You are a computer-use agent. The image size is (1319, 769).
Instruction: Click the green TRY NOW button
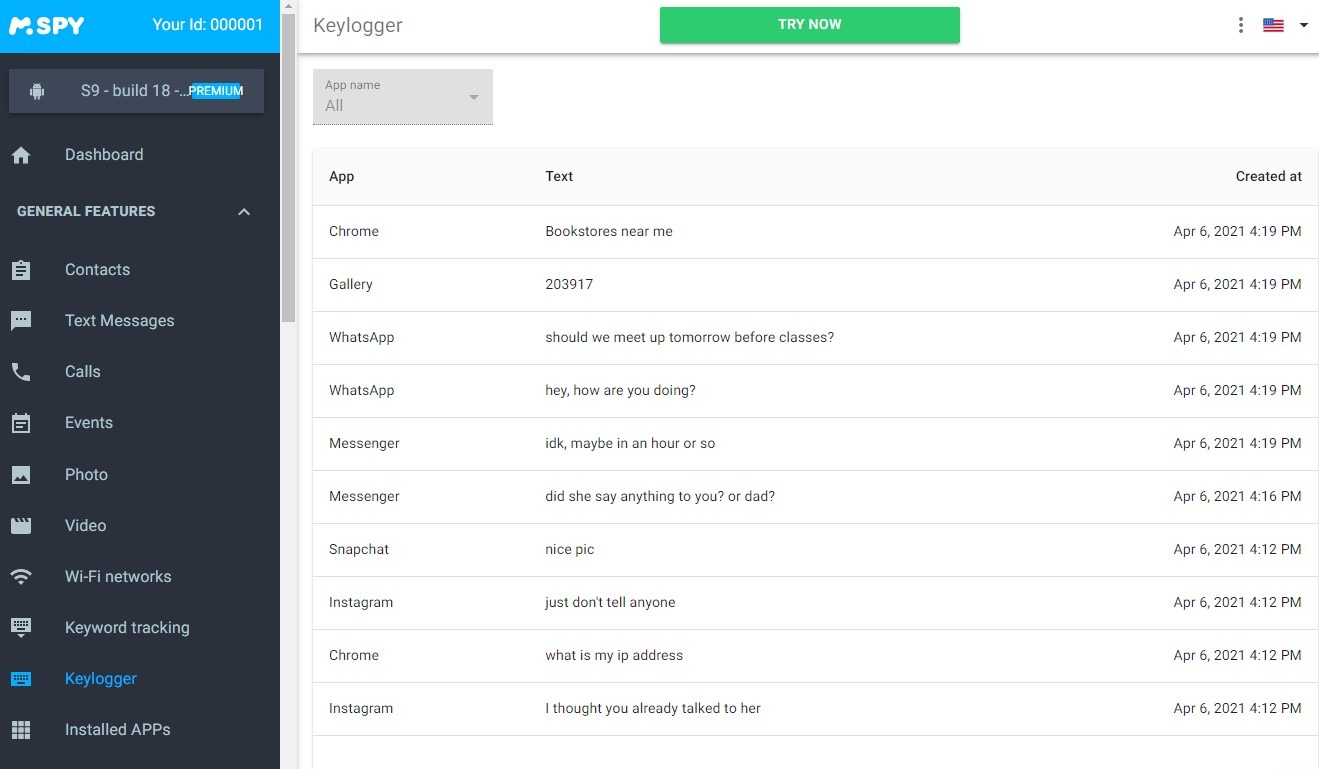coord(809,25)
